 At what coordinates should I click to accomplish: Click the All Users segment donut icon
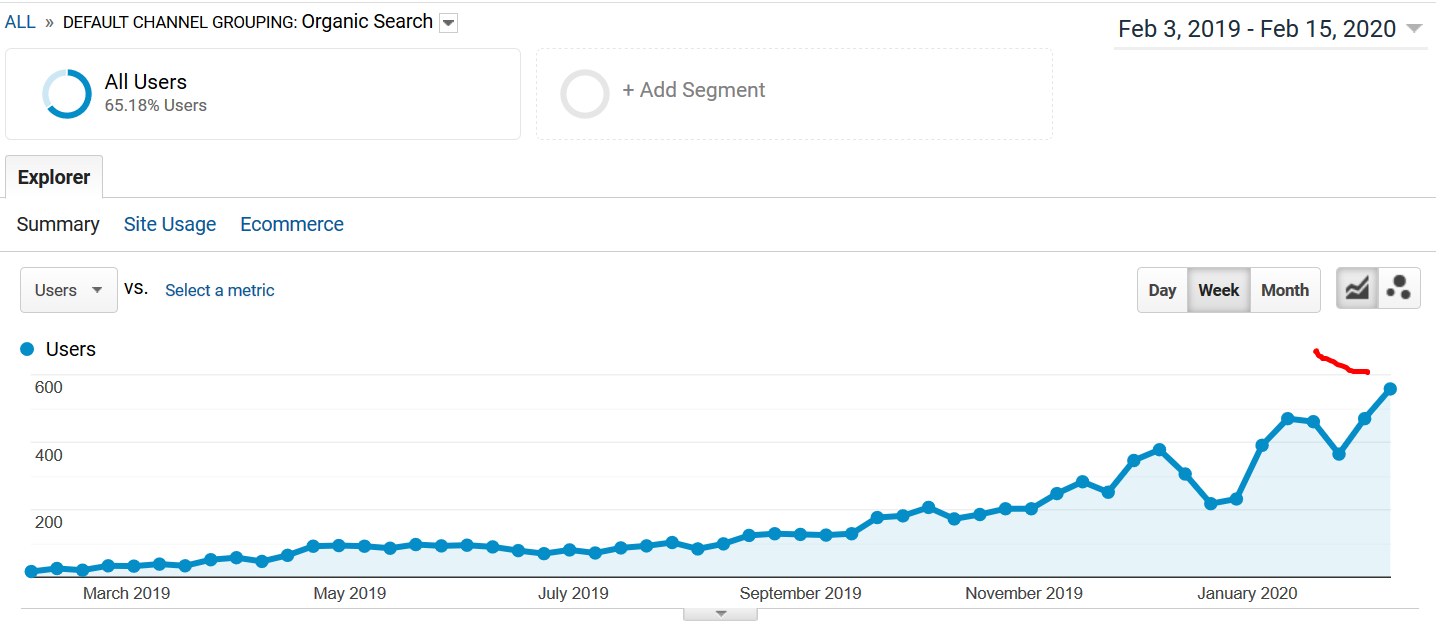[67, 94]
